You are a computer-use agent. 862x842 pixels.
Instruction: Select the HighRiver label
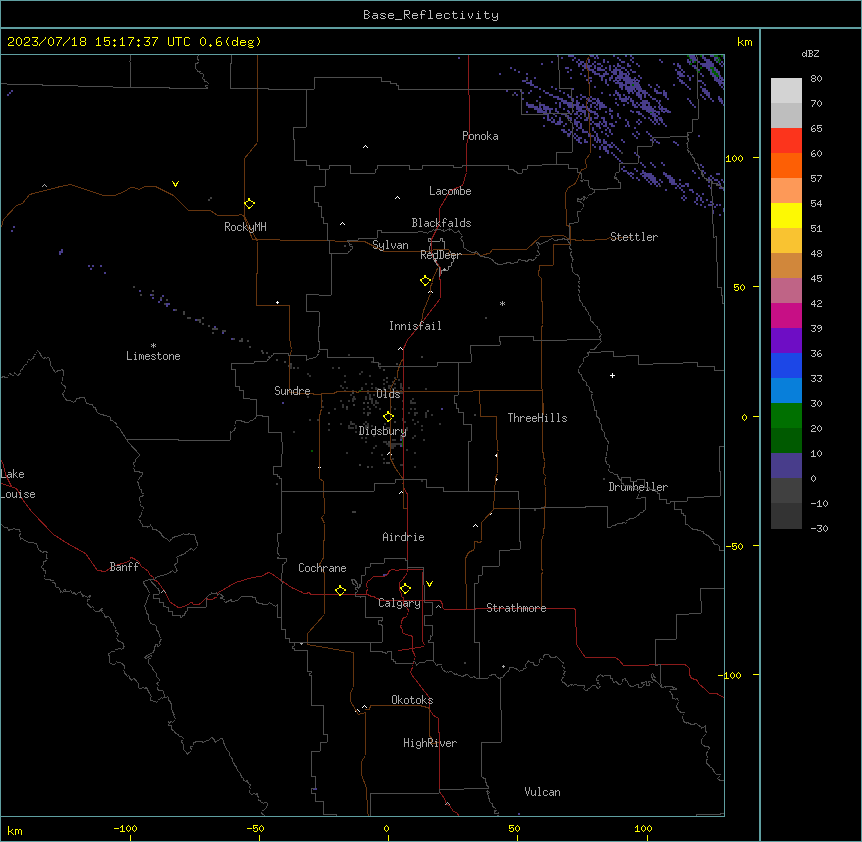click(430, 743)
